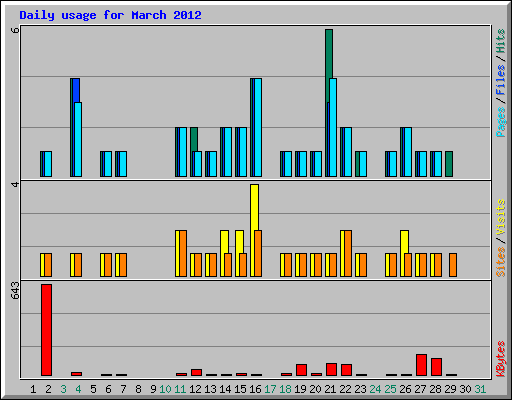The width and height of the screenshot is (512, 400).
Task: Click day label '16' on the x-axis
Action: (x=255, y=389)
